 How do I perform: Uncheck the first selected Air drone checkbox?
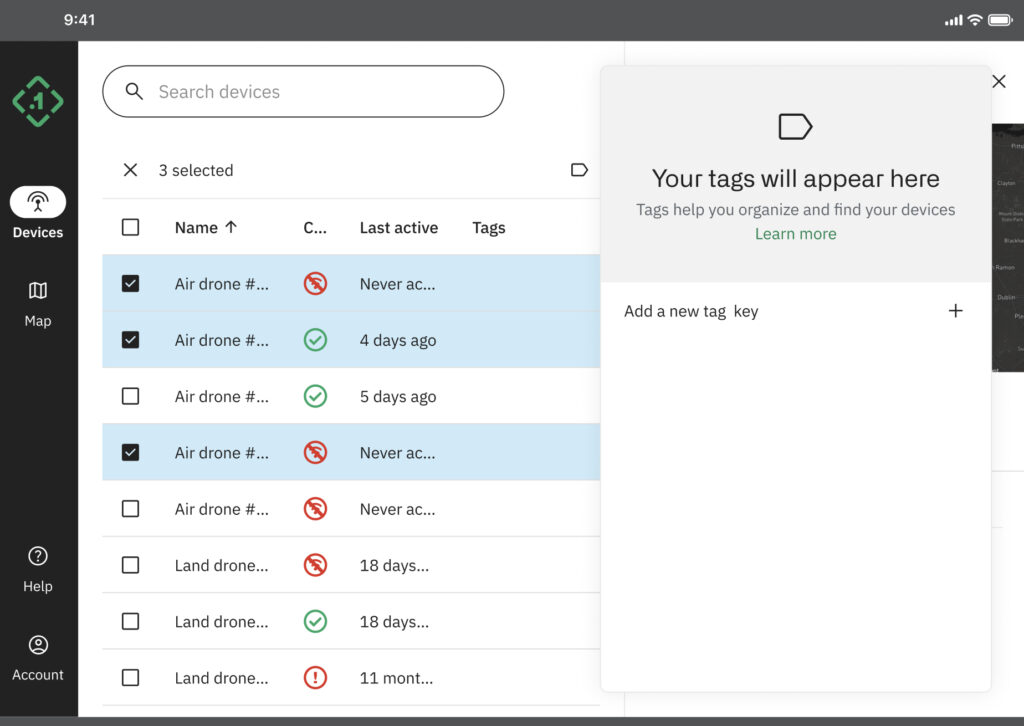tap(130, 283)
